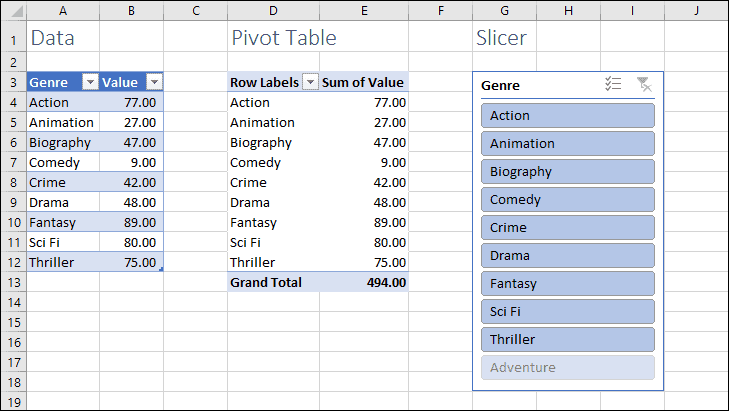Image resolution: width=729 pixels, height=411 pixels.
Task: Toggle the Action slicer item
Action: [x=568, y=115]
